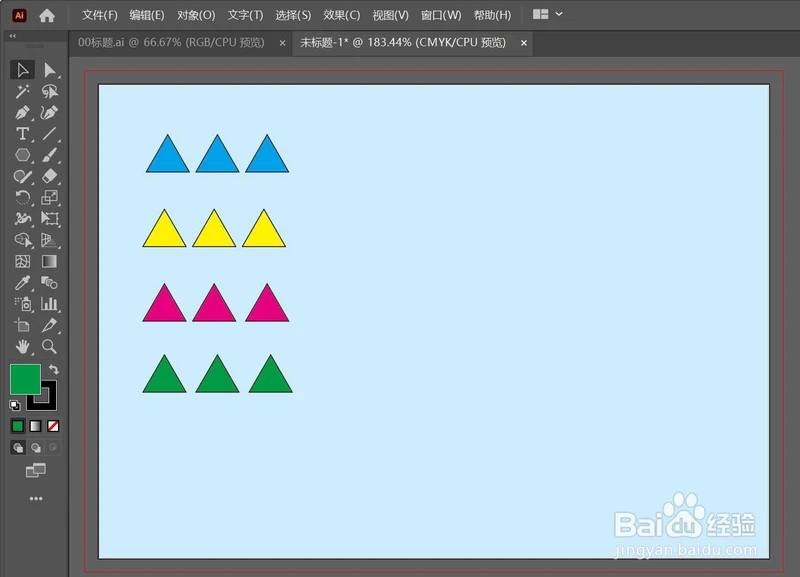The width and height of the screenshot is (800, 577).
Task: Select the Type tool
Action: (22, 134)
